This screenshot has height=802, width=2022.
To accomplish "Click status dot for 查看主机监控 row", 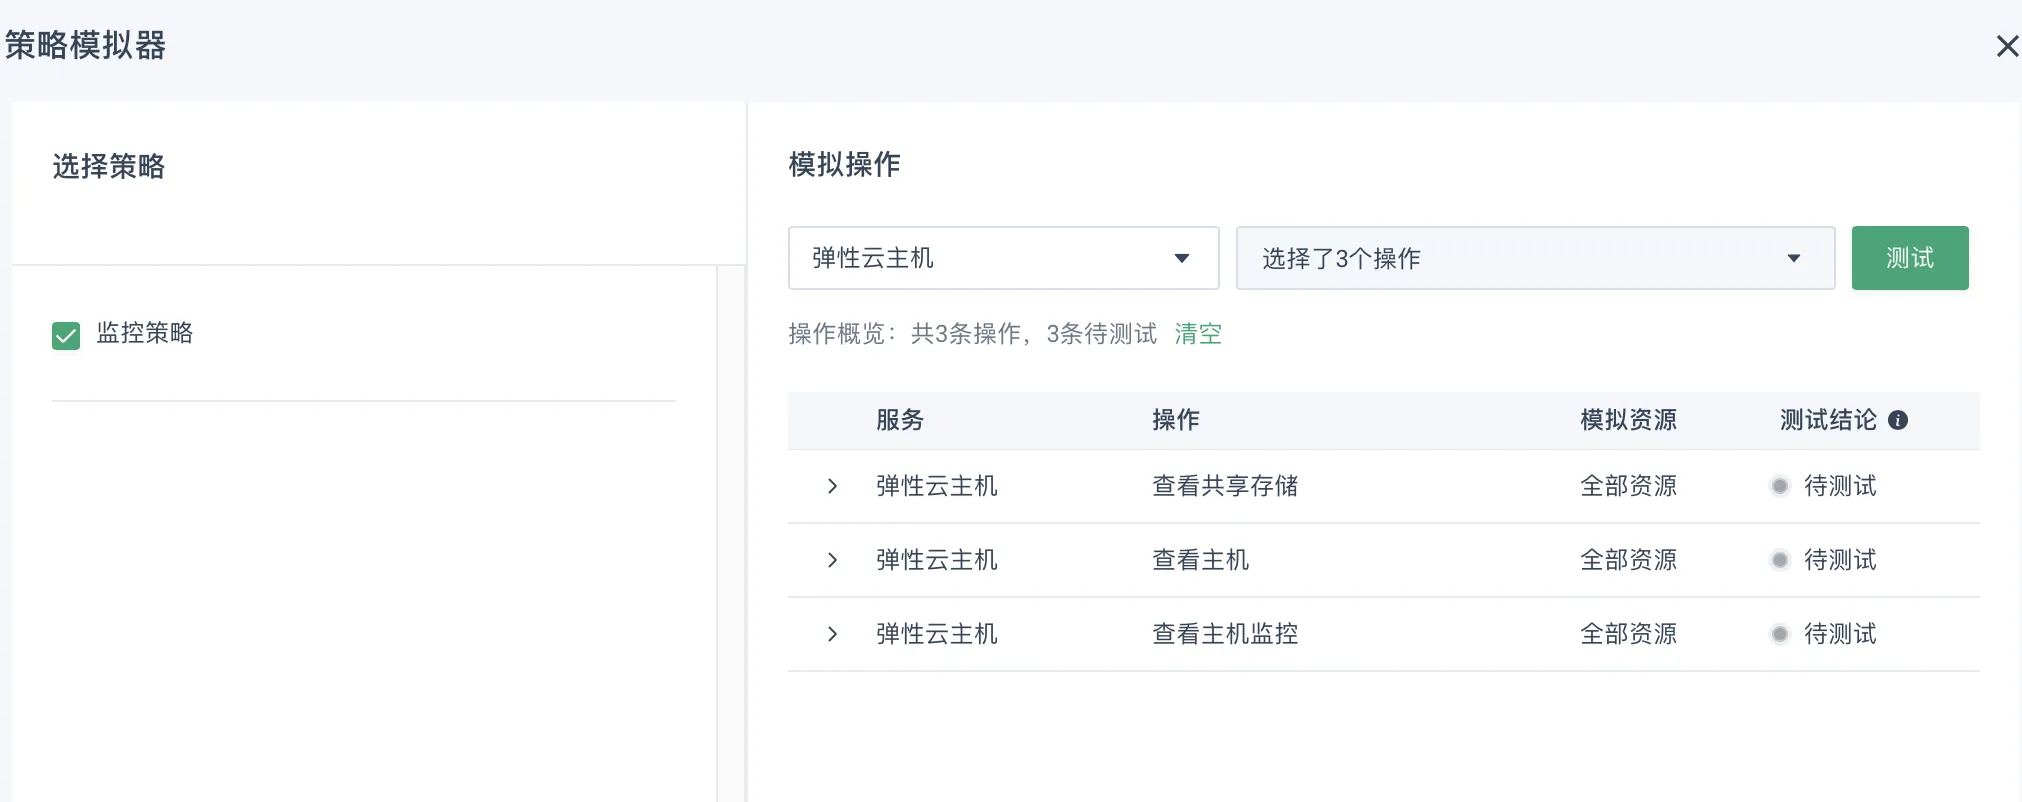I will [x=1779, y=635].
